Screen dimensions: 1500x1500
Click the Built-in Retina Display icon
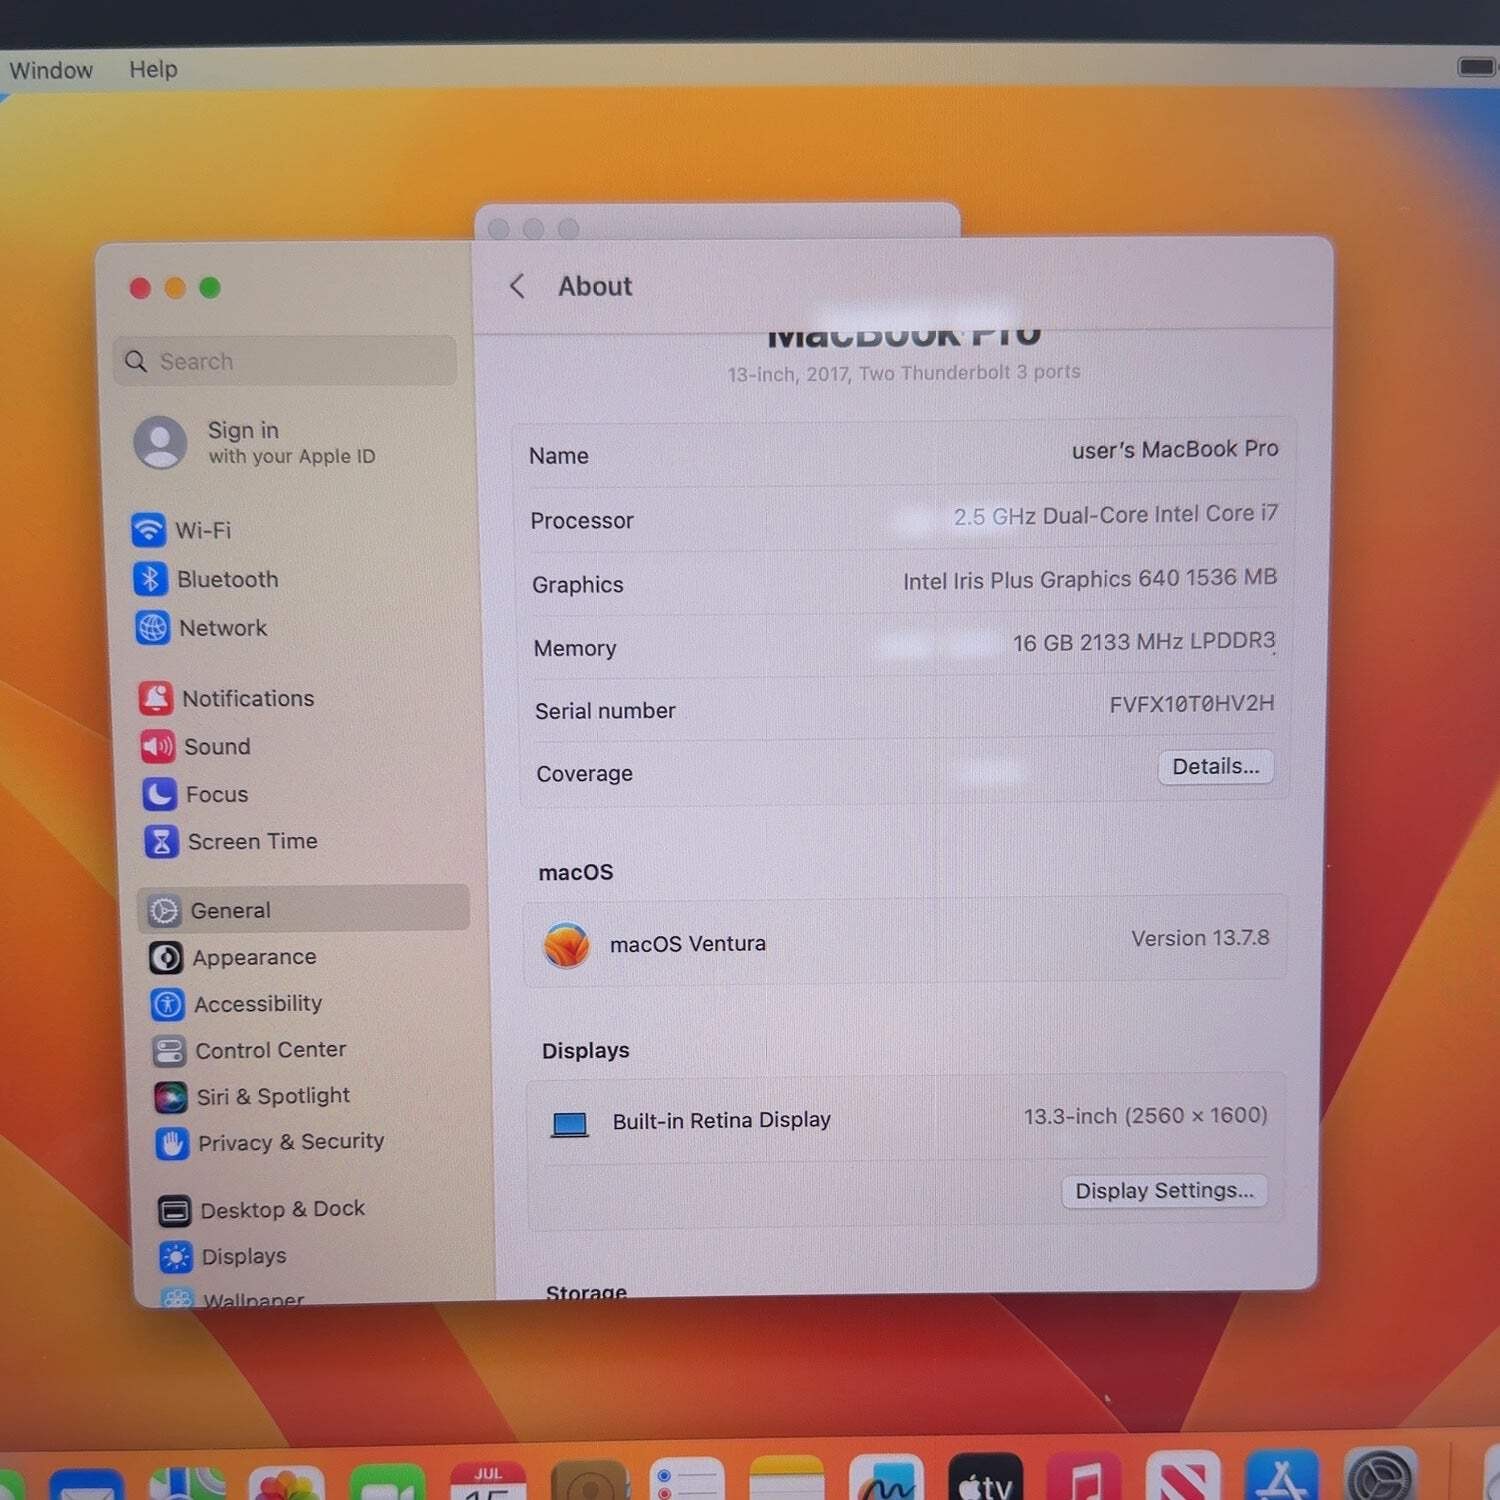[570, 1125]
